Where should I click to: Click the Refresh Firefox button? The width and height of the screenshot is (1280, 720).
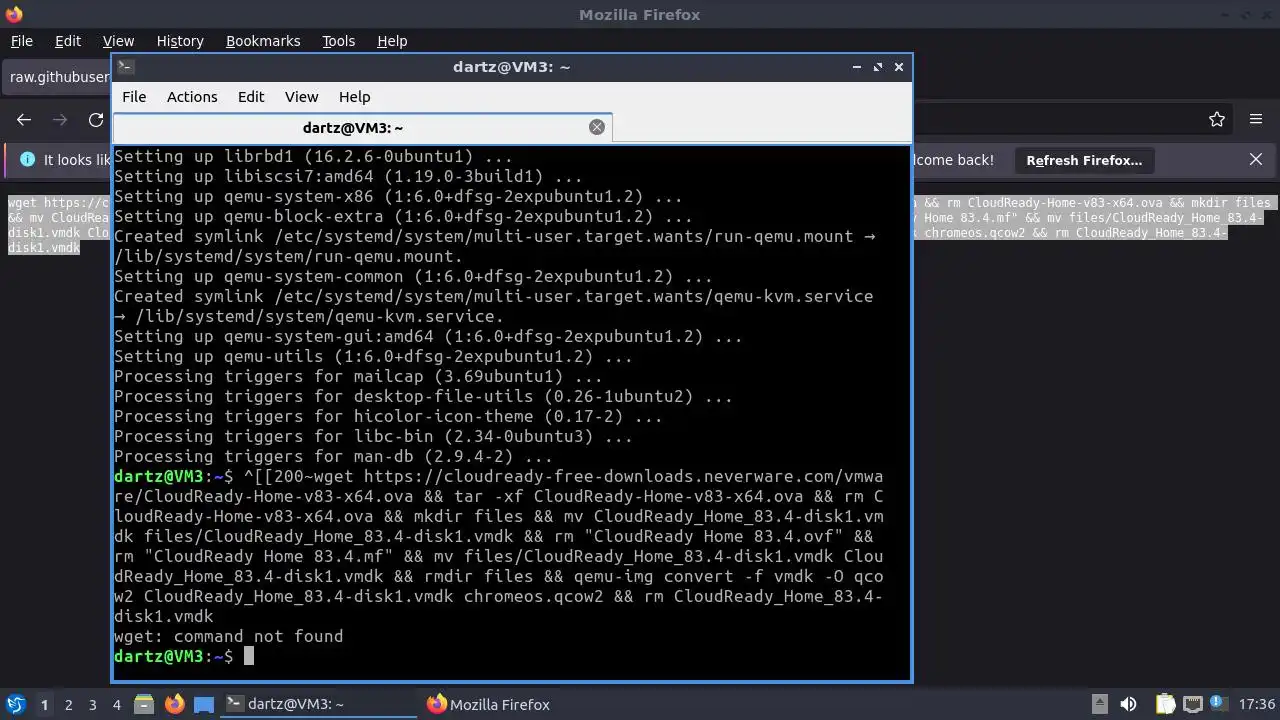[1084, 160]
